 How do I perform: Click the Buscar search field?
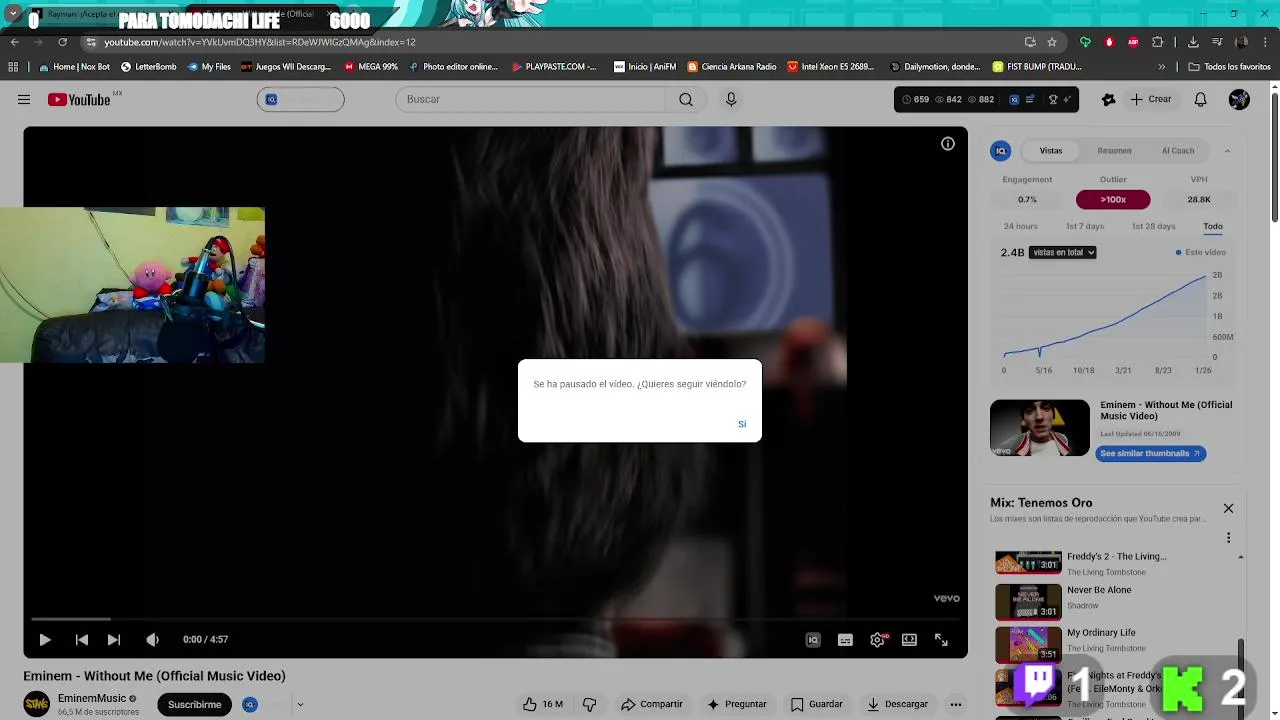pos(530,99)
